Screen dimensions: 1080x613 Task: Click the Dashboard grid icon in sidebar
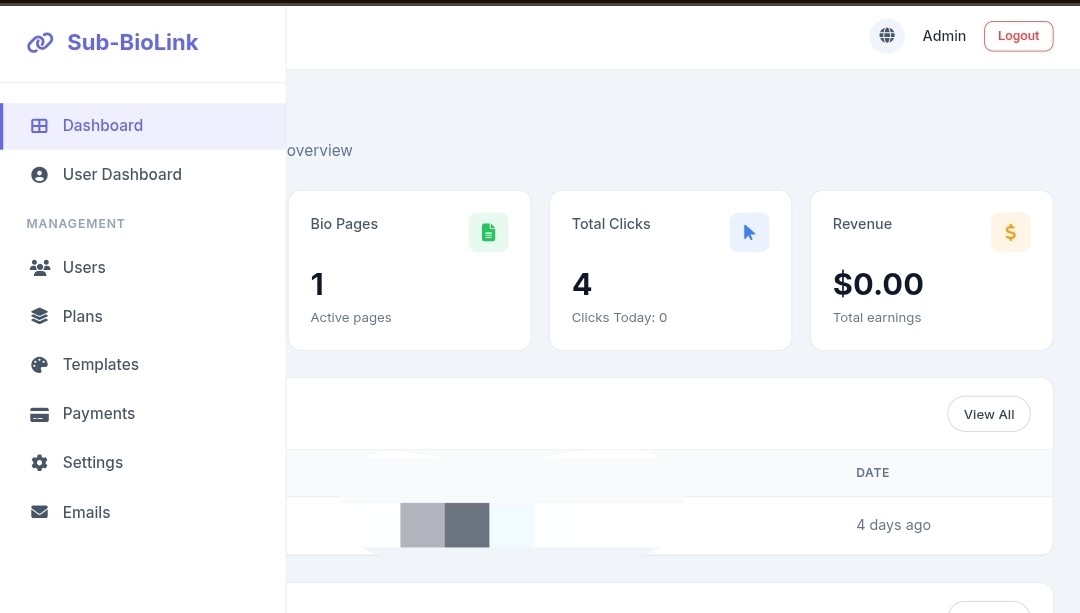pyautogui.click(x=39, y=125)
